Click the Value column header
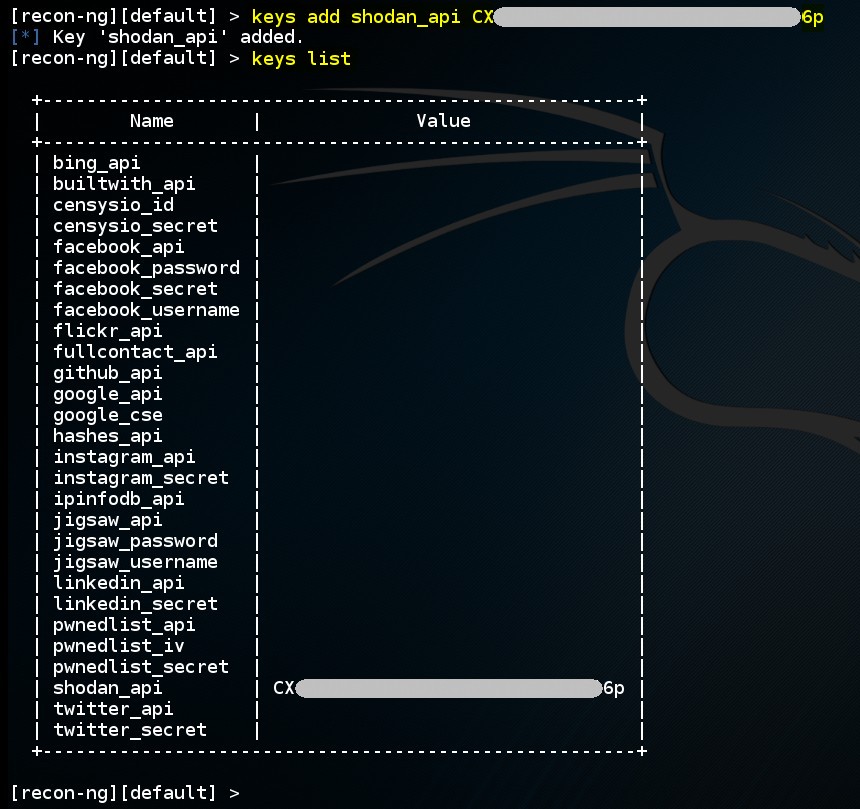The height and width of the screenshot is (809, 860). pyautogui.click(x=443, y=121)
